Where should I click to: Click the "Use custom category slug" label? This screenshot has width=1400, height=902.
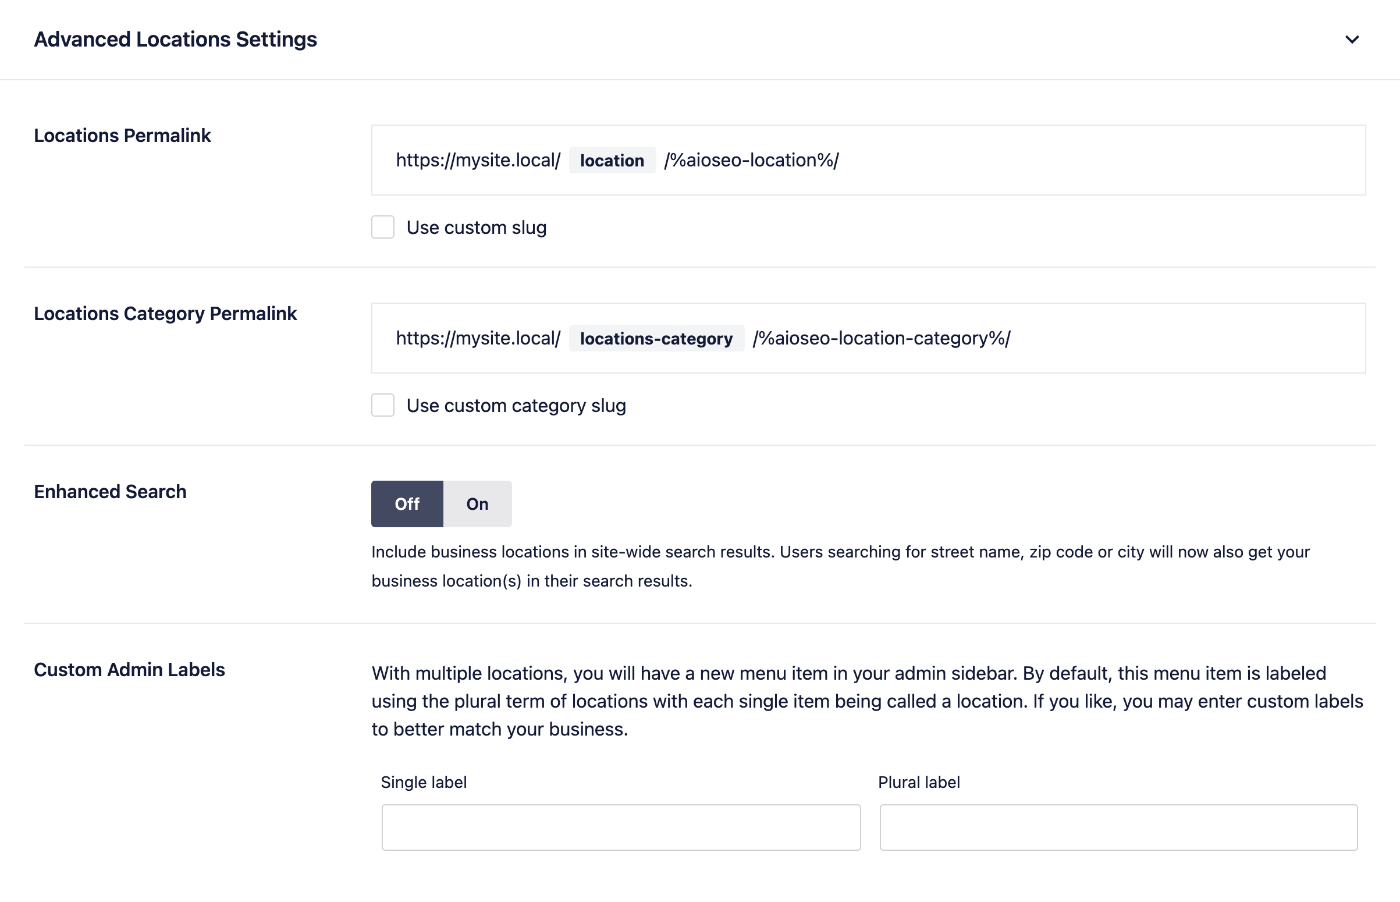[516, 406]
